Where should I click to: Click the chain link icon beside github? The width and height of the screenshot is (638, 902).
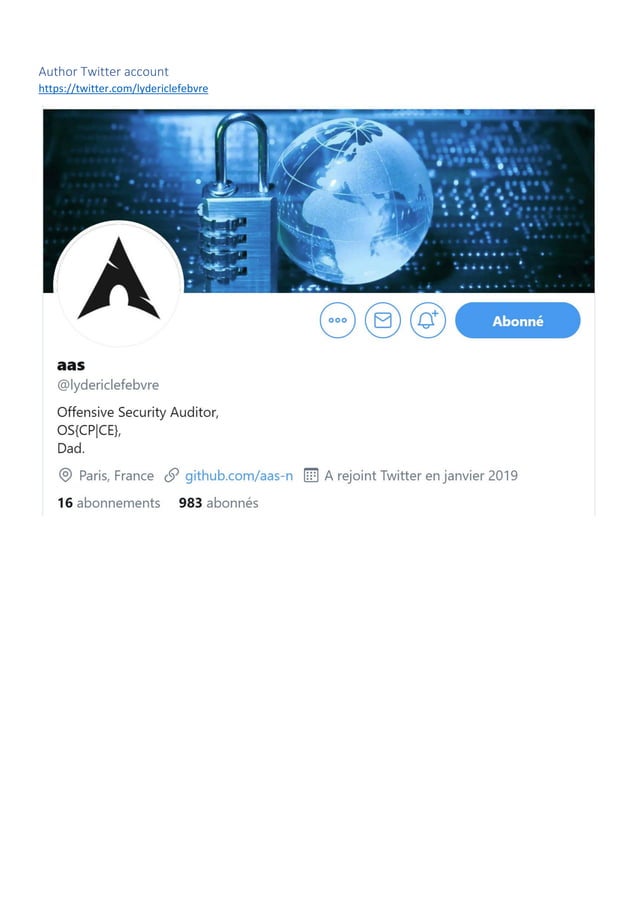tap(171, 475)
